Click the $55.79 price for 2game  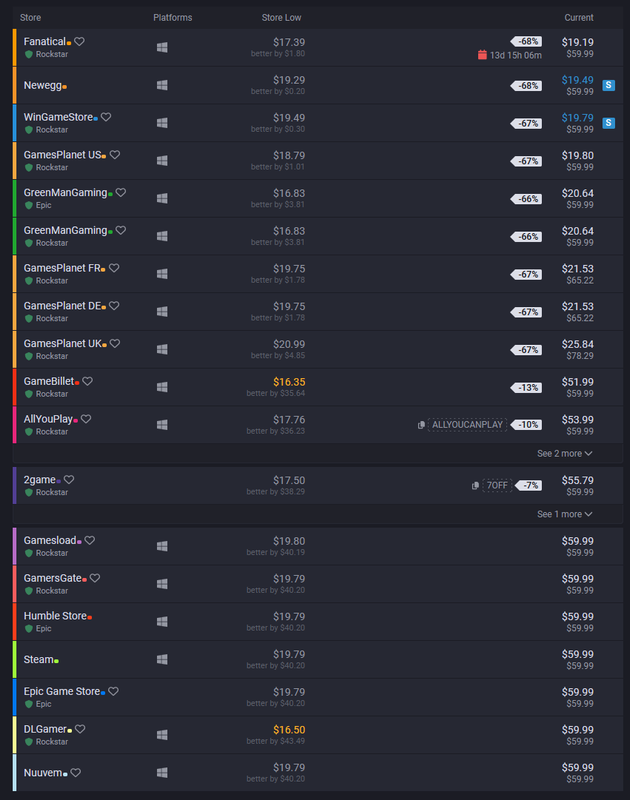pos(577,481)
